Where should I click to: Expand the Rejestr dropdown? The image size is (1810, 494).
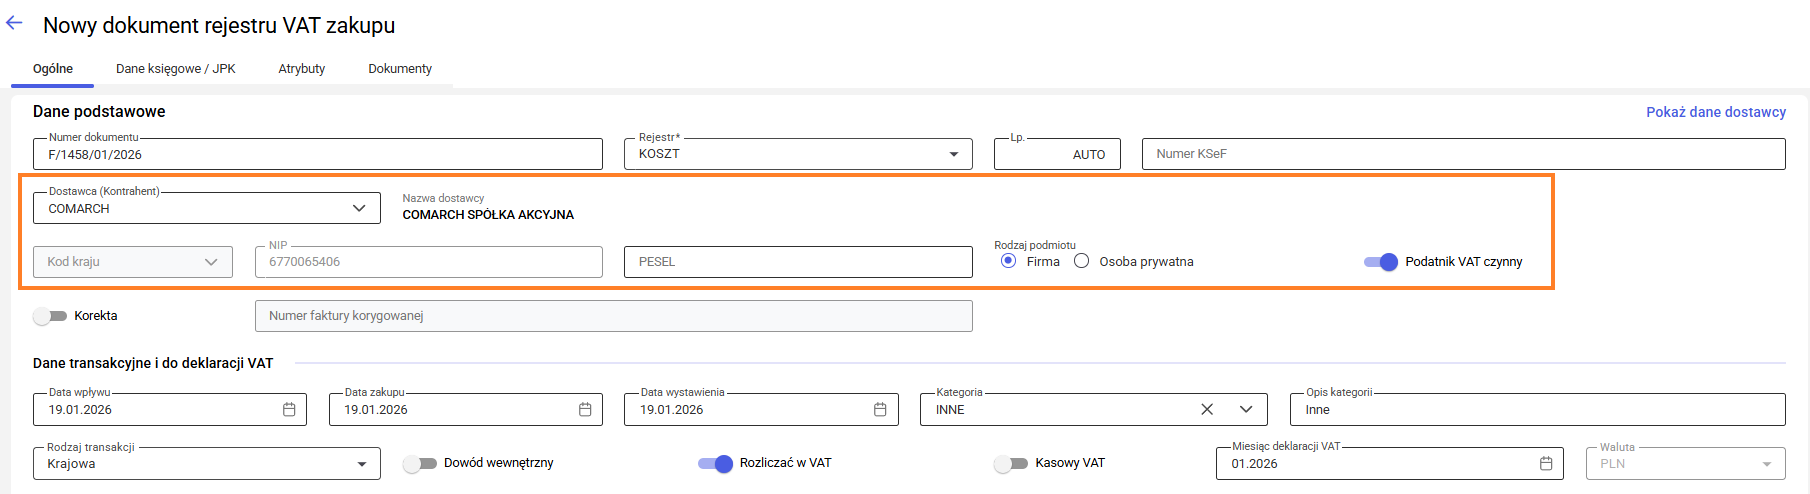[x=953, y=154]
